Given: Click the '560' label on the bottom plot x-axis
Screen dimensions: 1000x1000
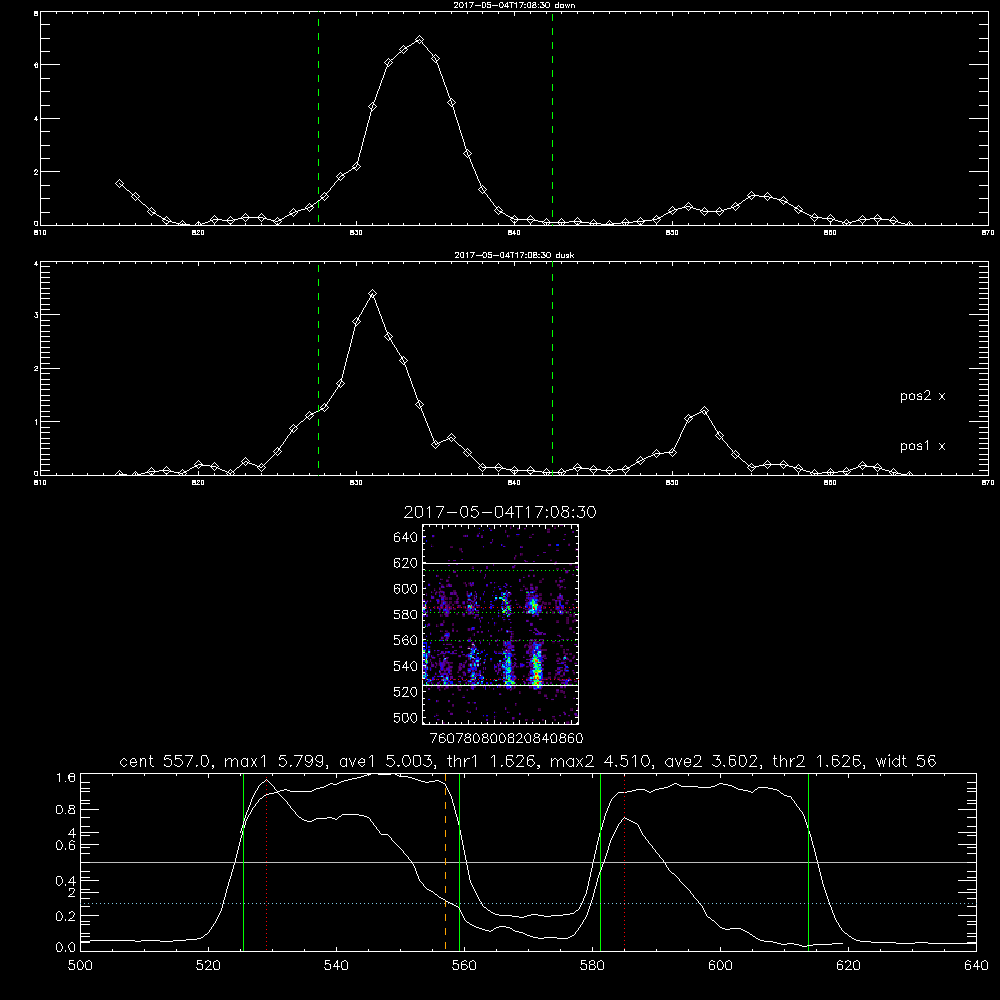Looking at the screenshot, I should tap(464, 965).
